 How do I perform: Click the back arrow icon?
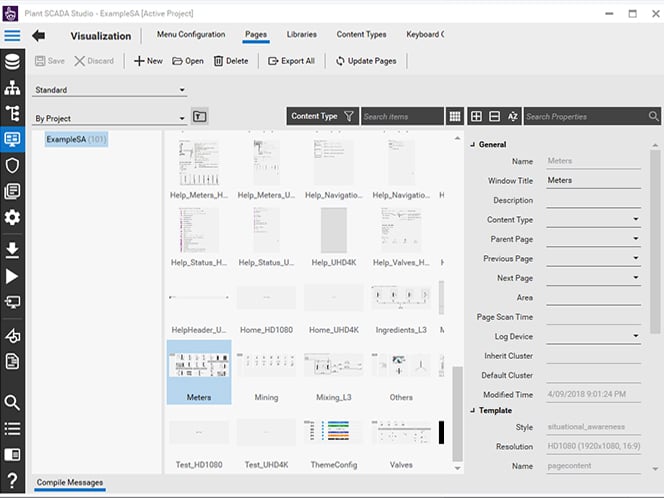tap(39, 35)
